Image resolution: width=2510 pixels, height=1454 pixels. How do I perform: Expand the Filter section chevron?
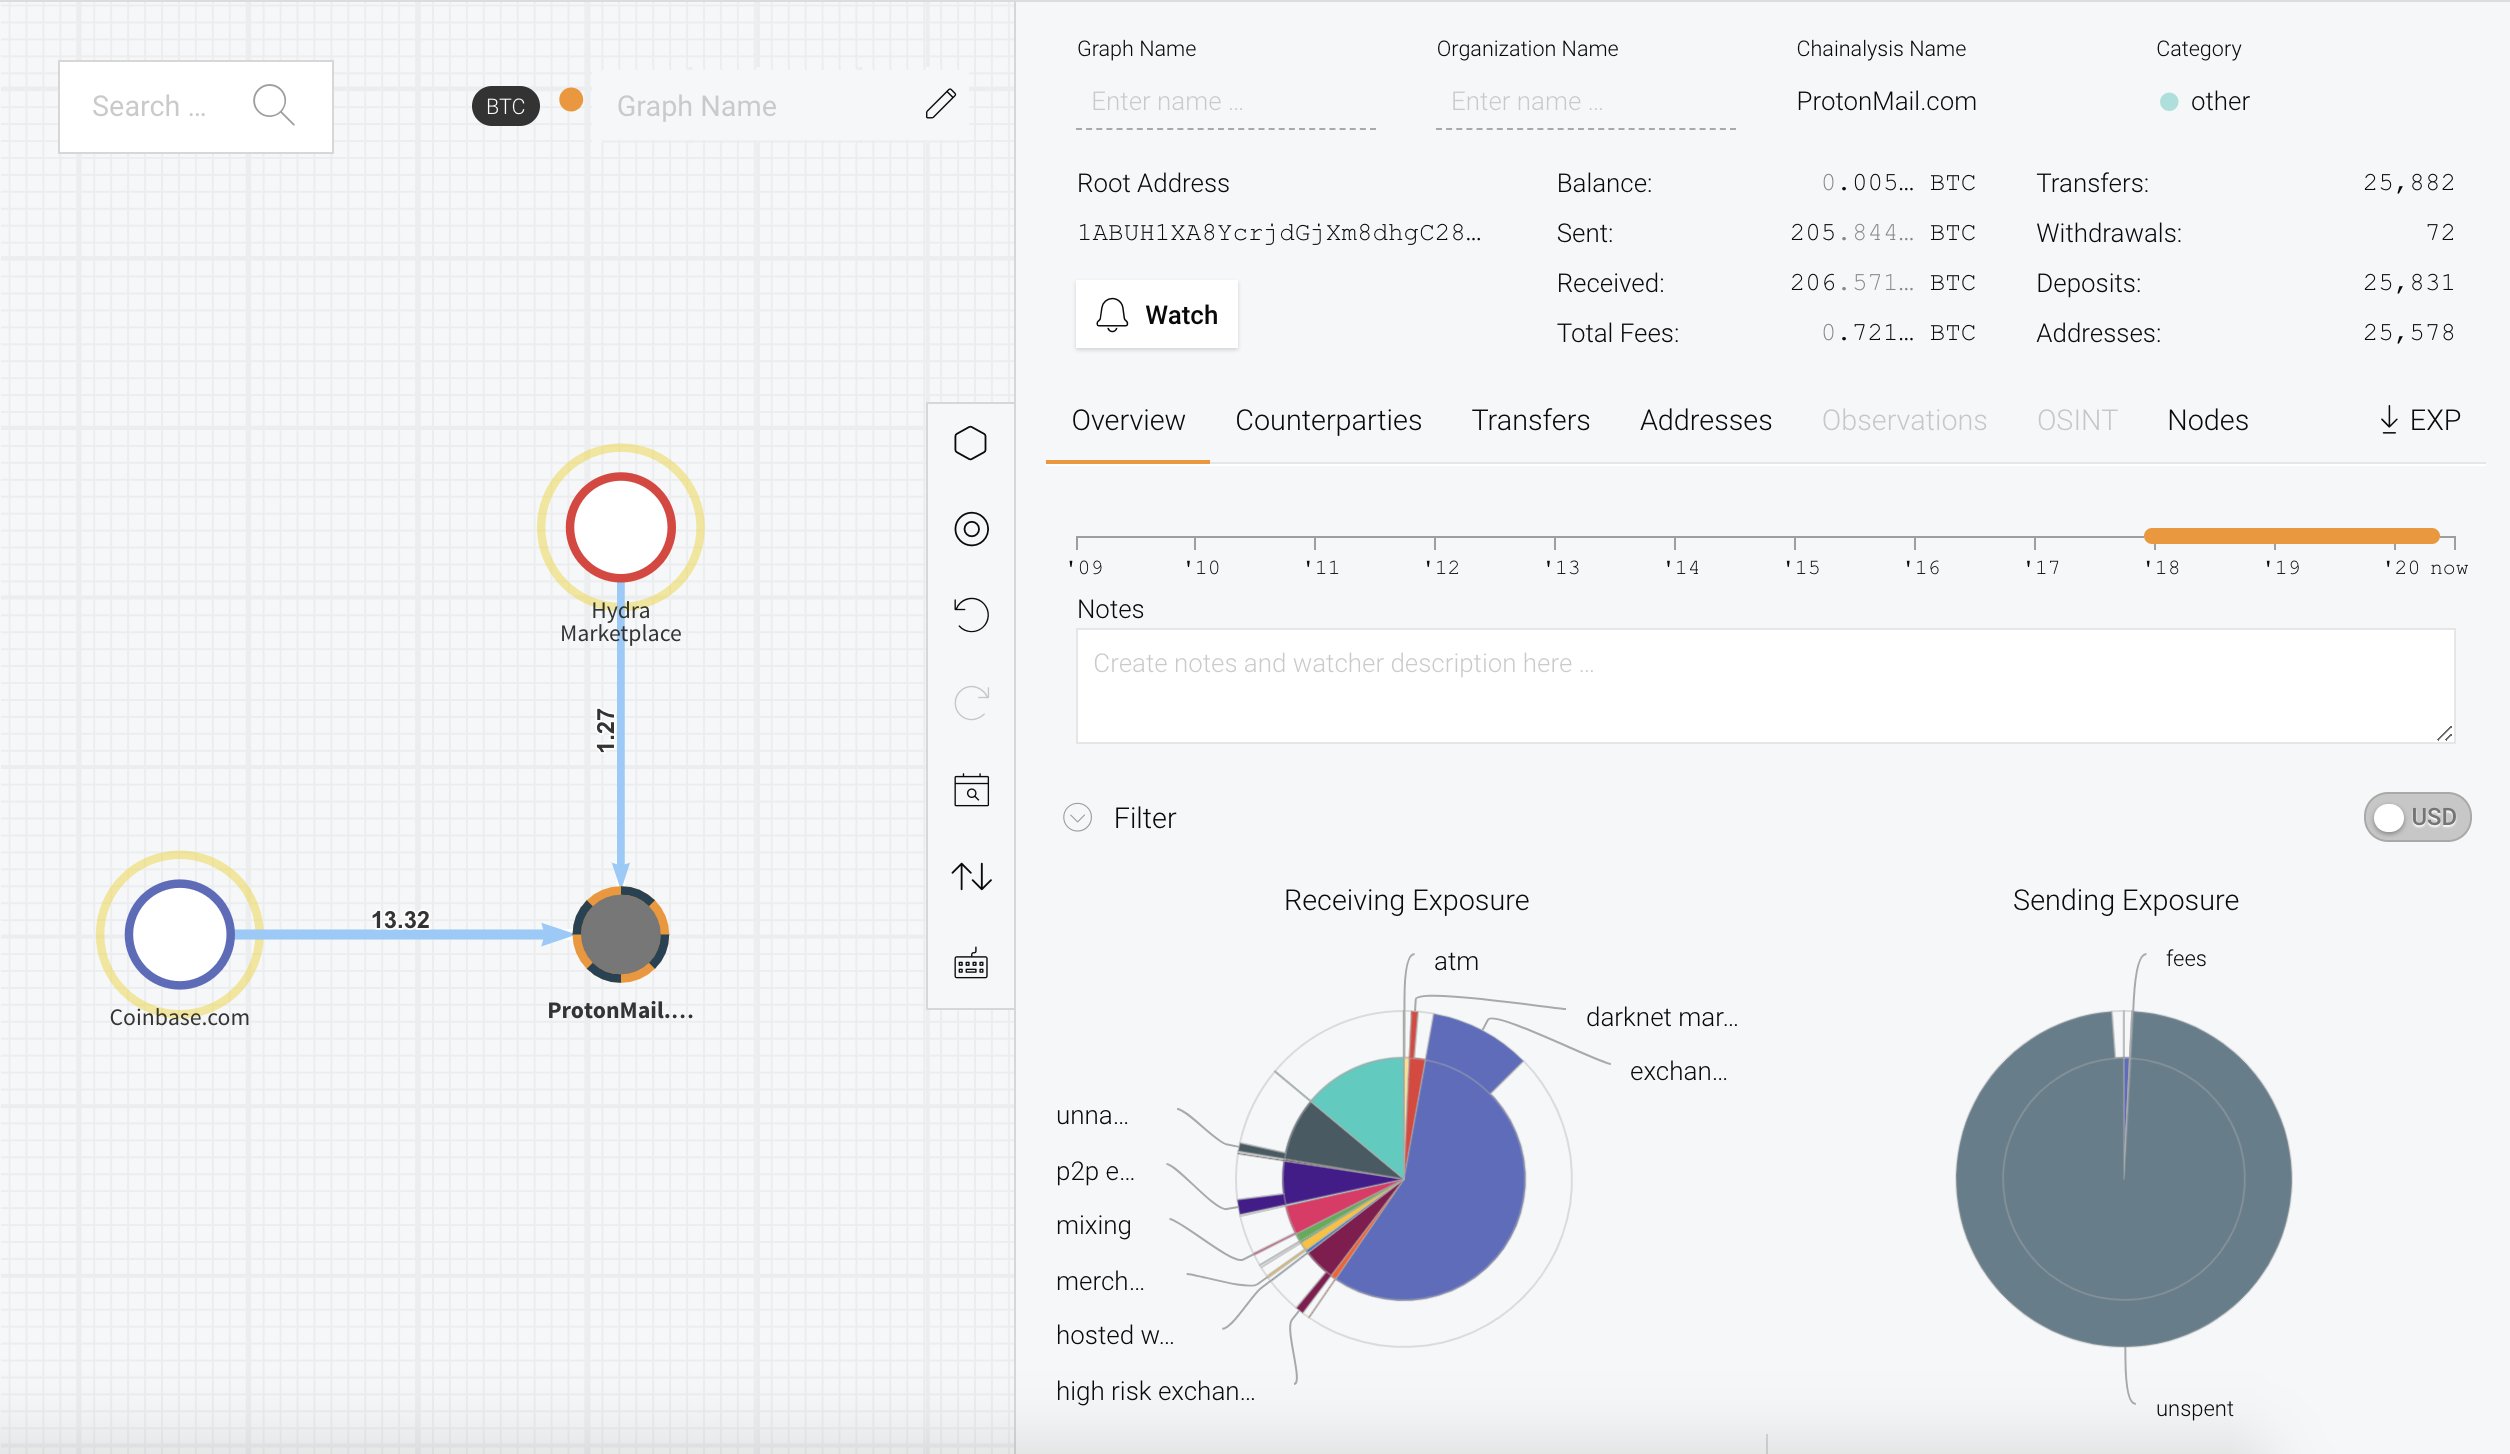[1077, 818]
